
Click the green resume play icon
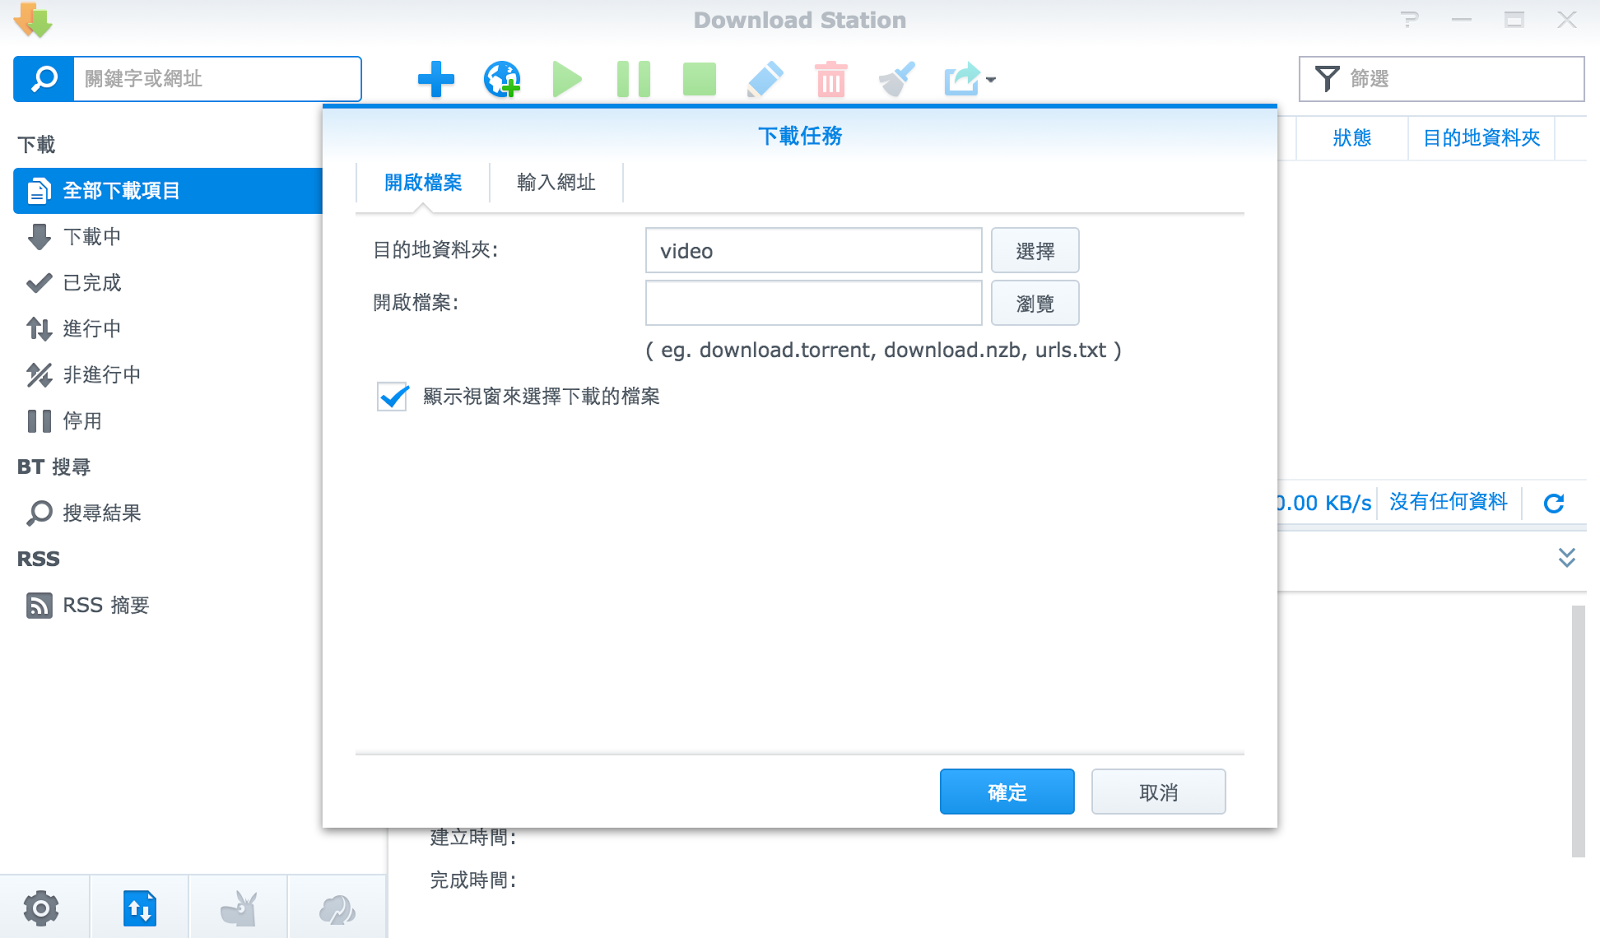pyautogui.click(x=567, y=79)
